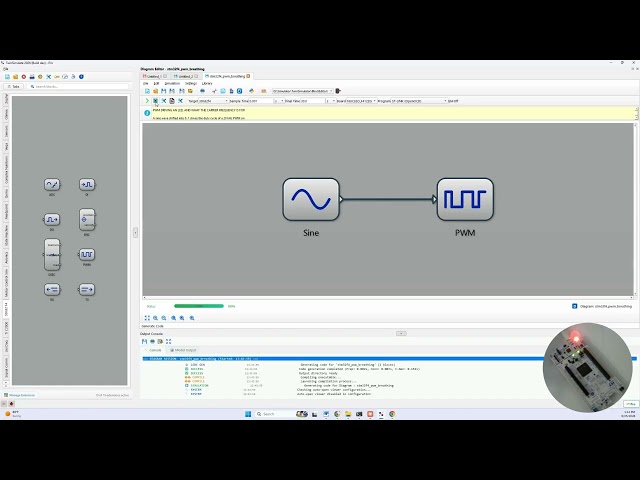
Task: Switch to the Untitled_1 tab
Action: pos(154,76)
